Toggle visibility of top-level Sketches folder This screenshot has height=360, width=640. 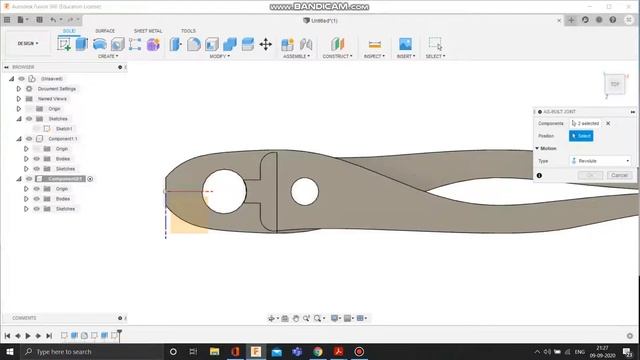coord(29,119)
